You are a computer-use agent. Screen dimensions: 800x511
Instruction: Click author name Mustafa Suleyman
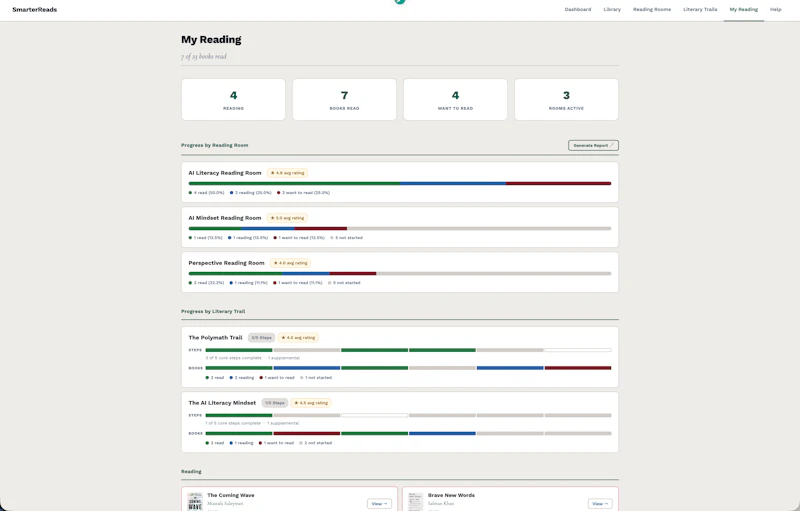225,503
